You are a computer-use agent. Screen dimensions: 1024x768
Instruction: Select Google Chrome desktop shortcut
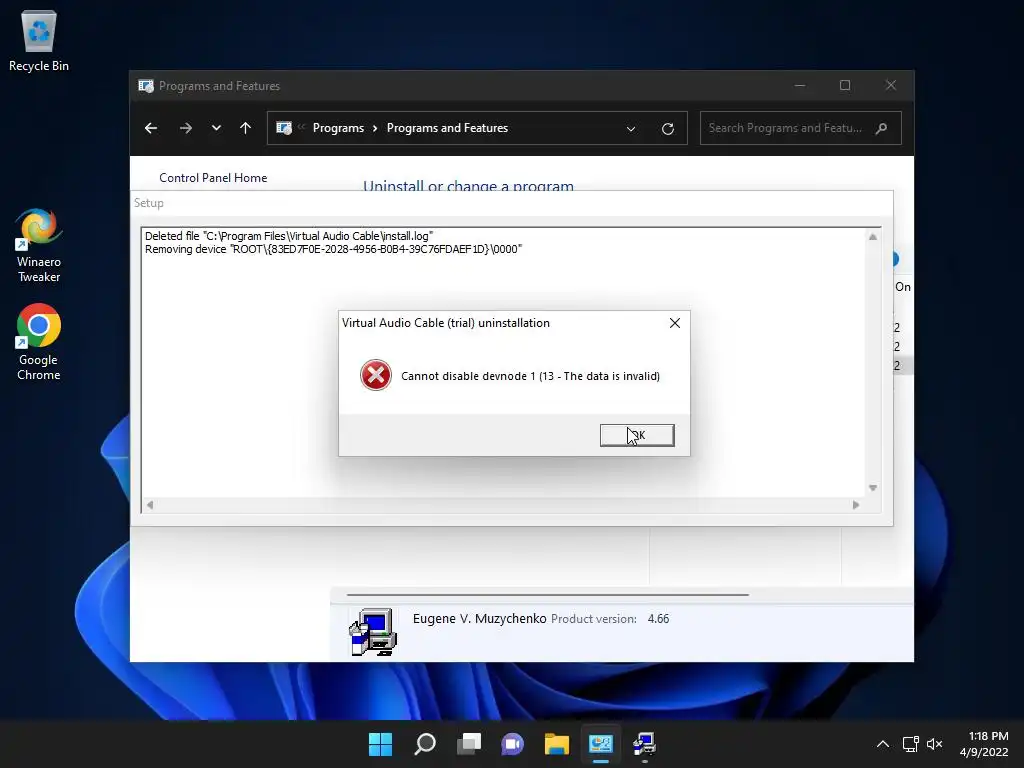tap(39, 342)
